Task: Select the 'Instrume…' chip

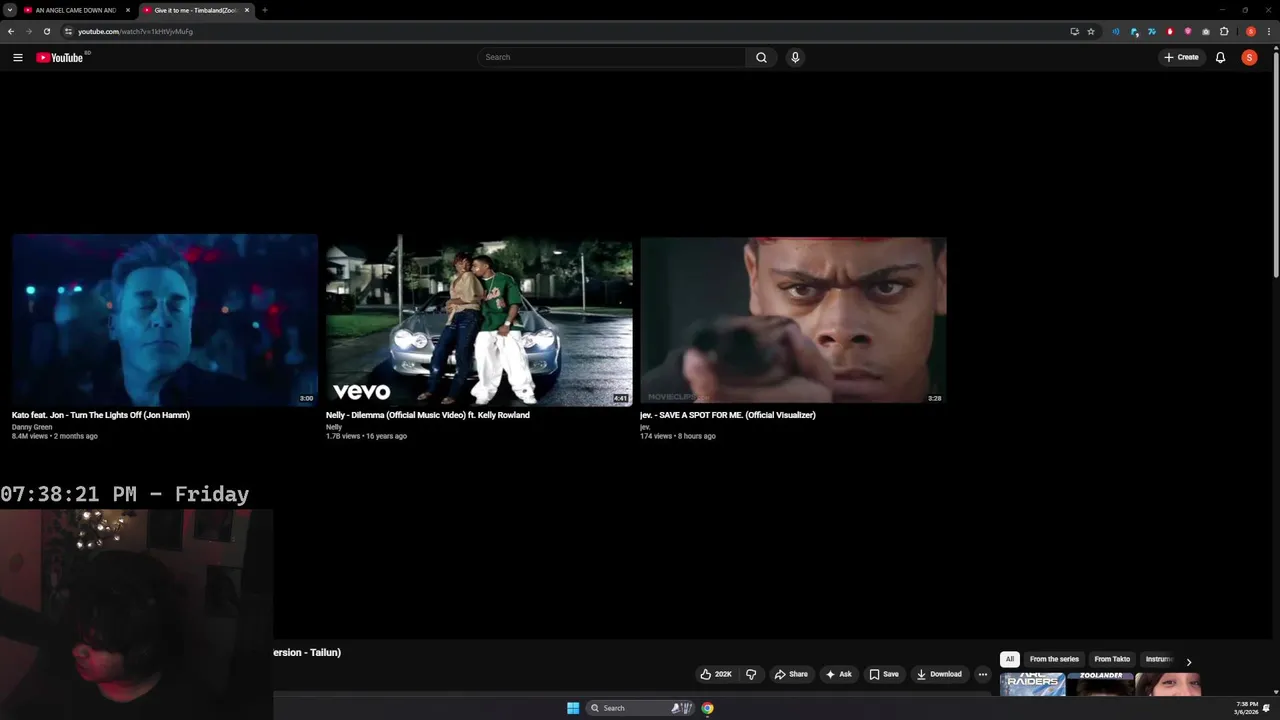Action: tap(1159, 659)
